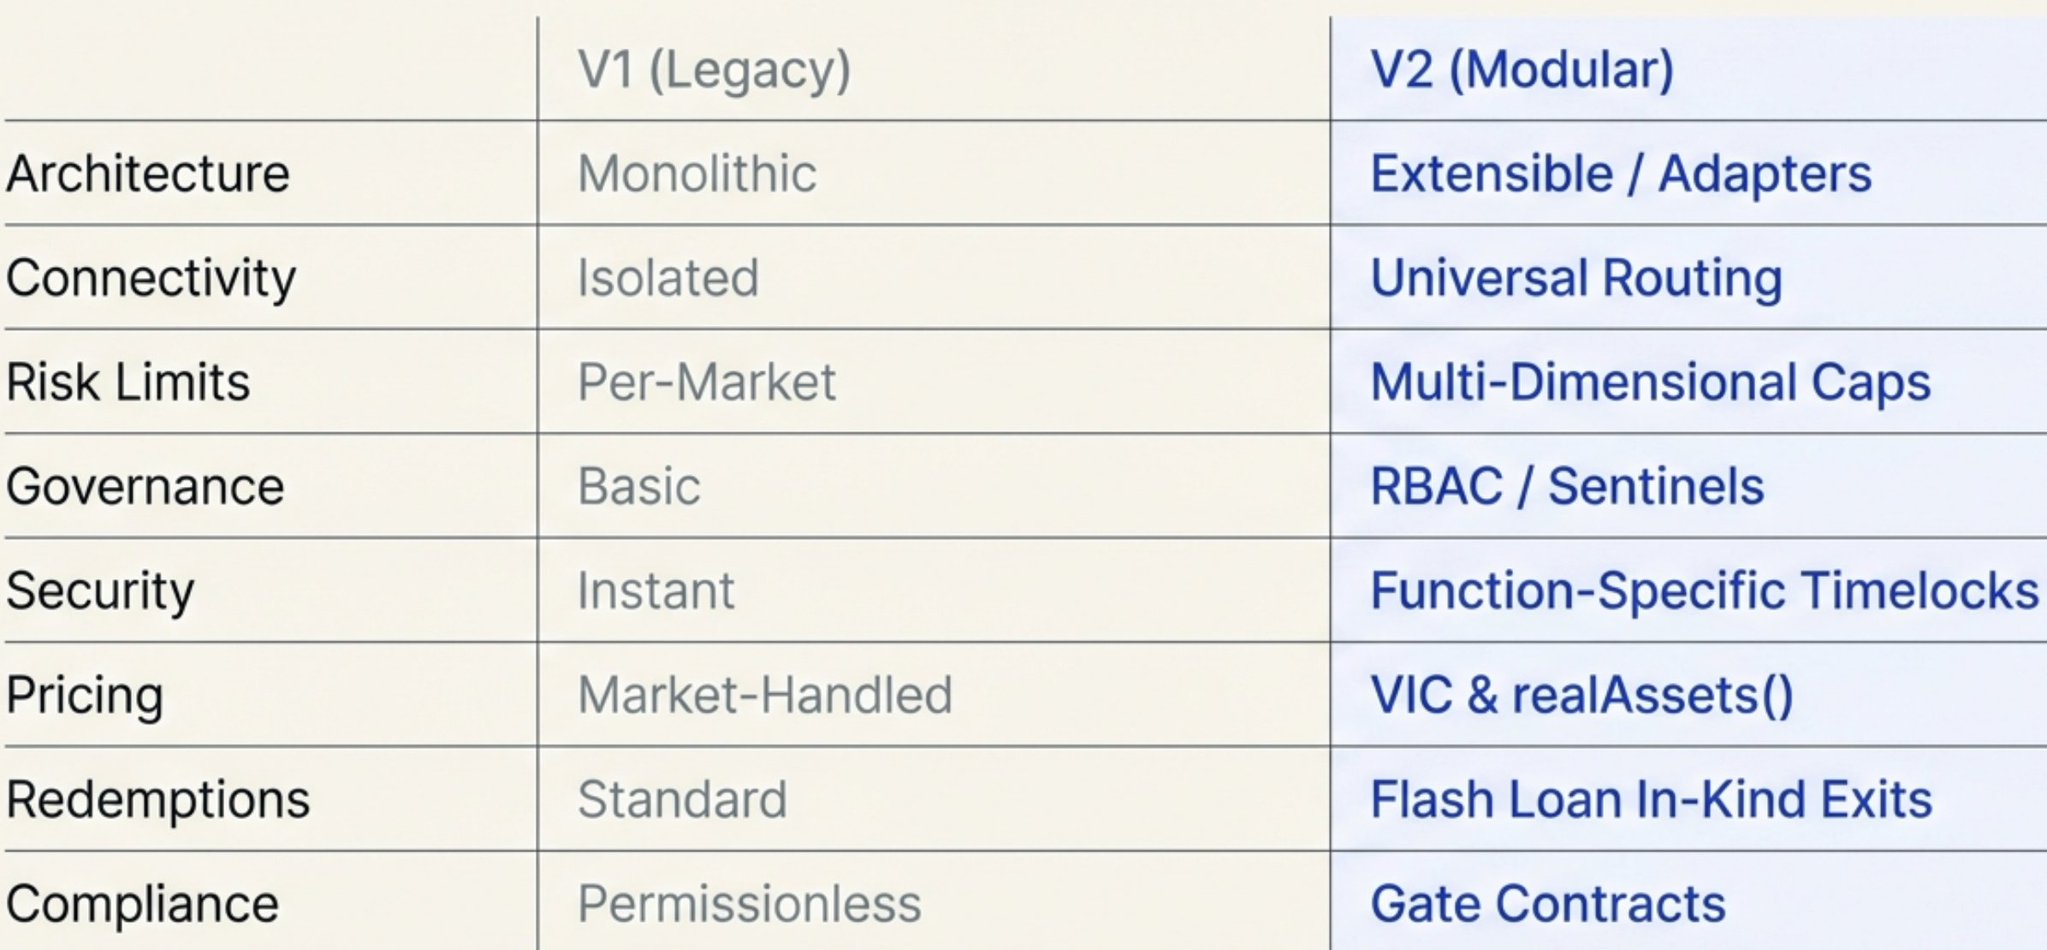Click the Flash Loan In-Kind Exits cell

(x=1650, y=800)
